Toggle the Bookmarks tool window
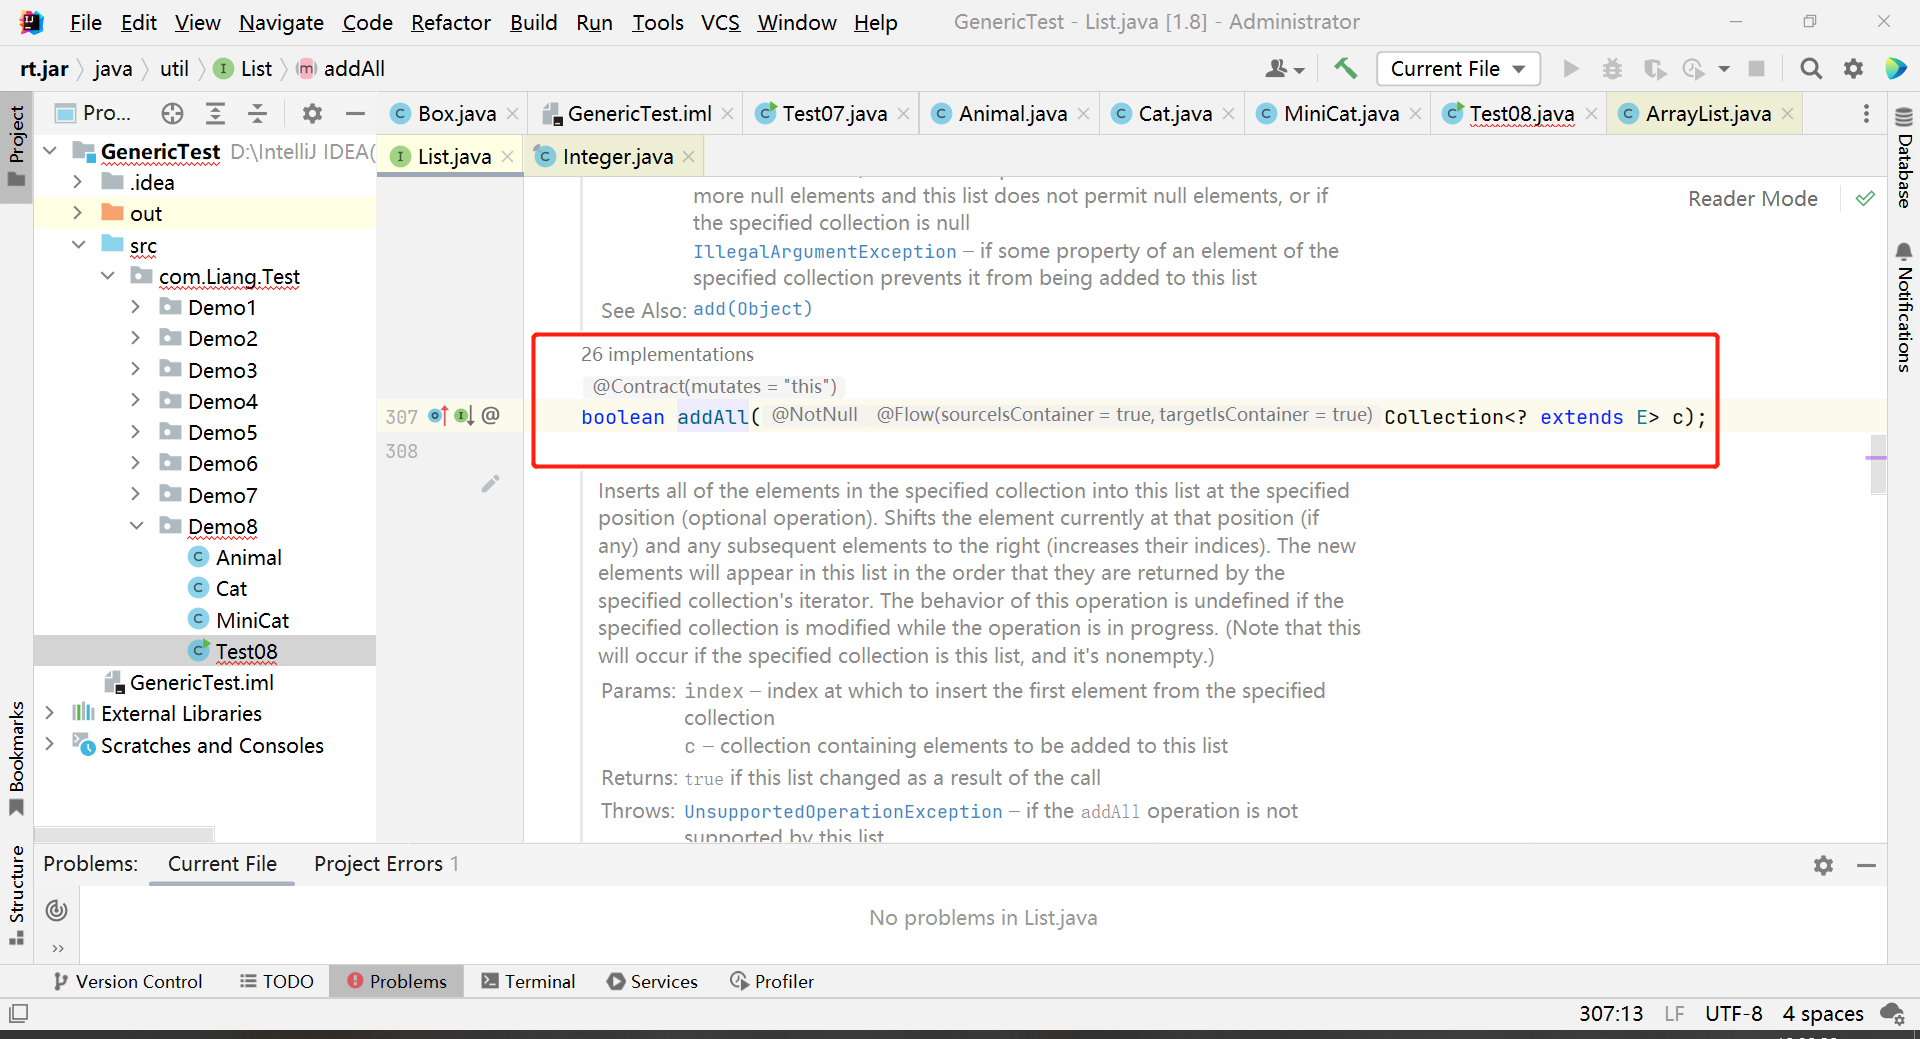The height and width of the screenshot is (1039, 1920). (16, 759)
